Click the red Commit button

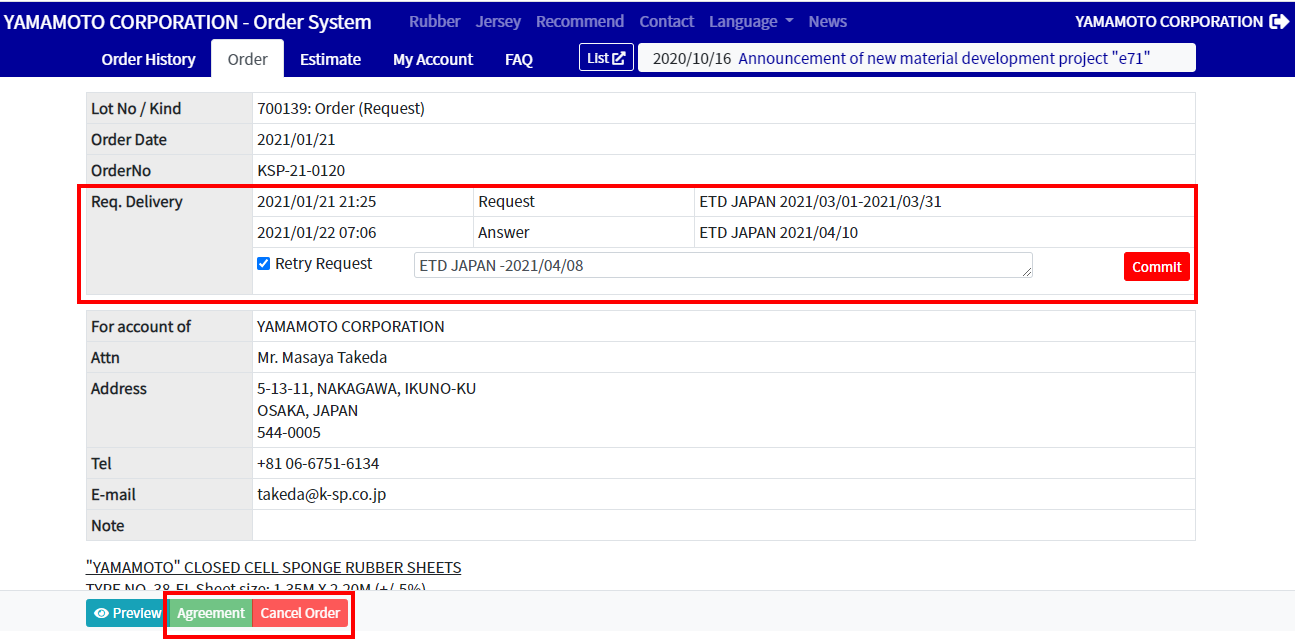(1157, 267)
